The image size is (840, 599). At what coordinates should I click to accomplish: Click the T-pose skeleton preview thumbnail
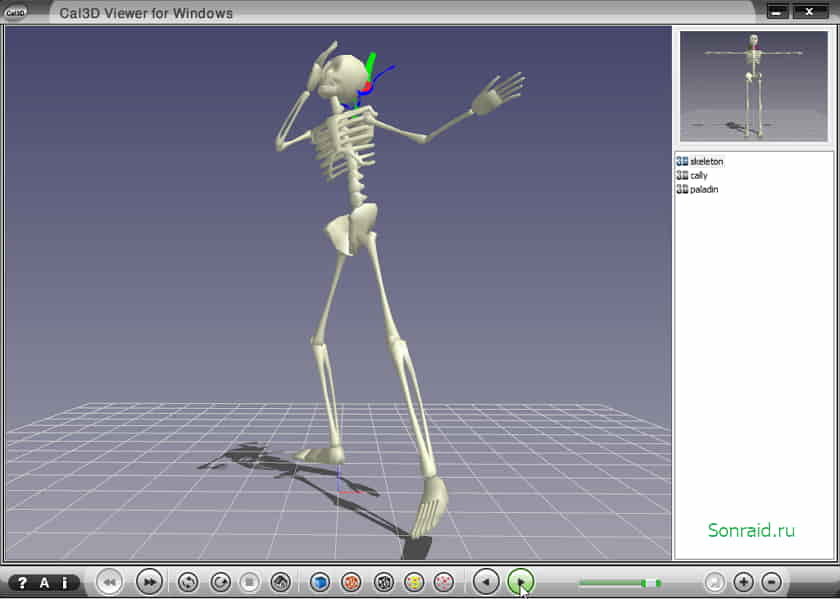tap(754, 86)
